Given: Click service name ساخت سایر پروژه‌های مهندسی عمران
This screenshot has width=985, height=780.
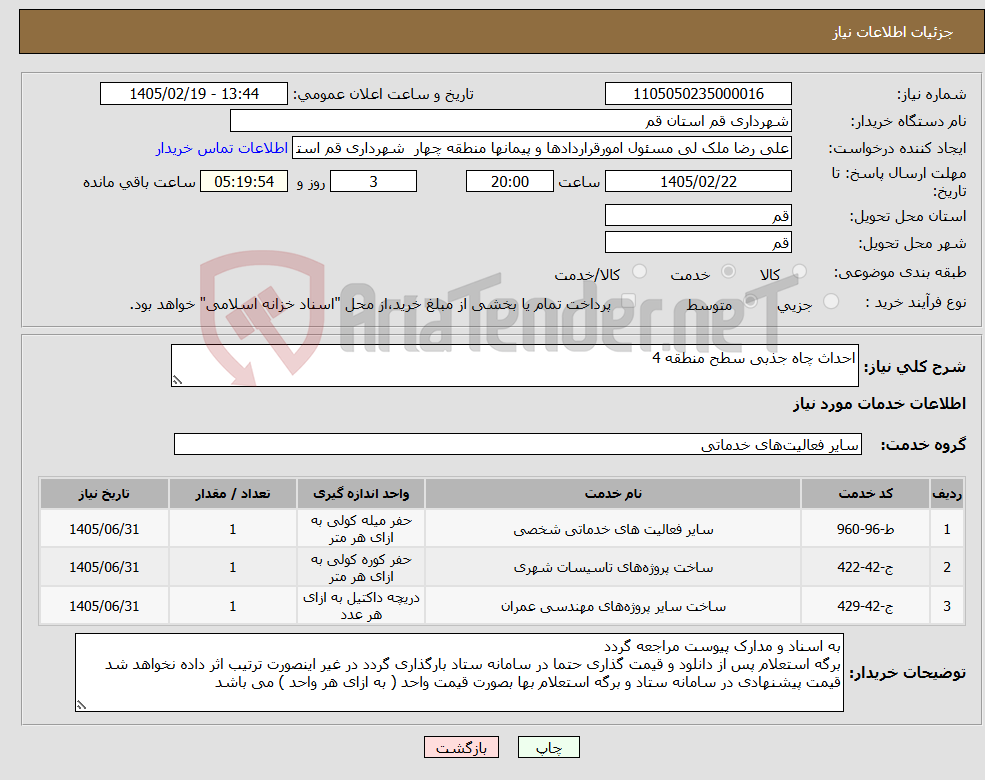Looking at the screenshot, I should point(613,607).
